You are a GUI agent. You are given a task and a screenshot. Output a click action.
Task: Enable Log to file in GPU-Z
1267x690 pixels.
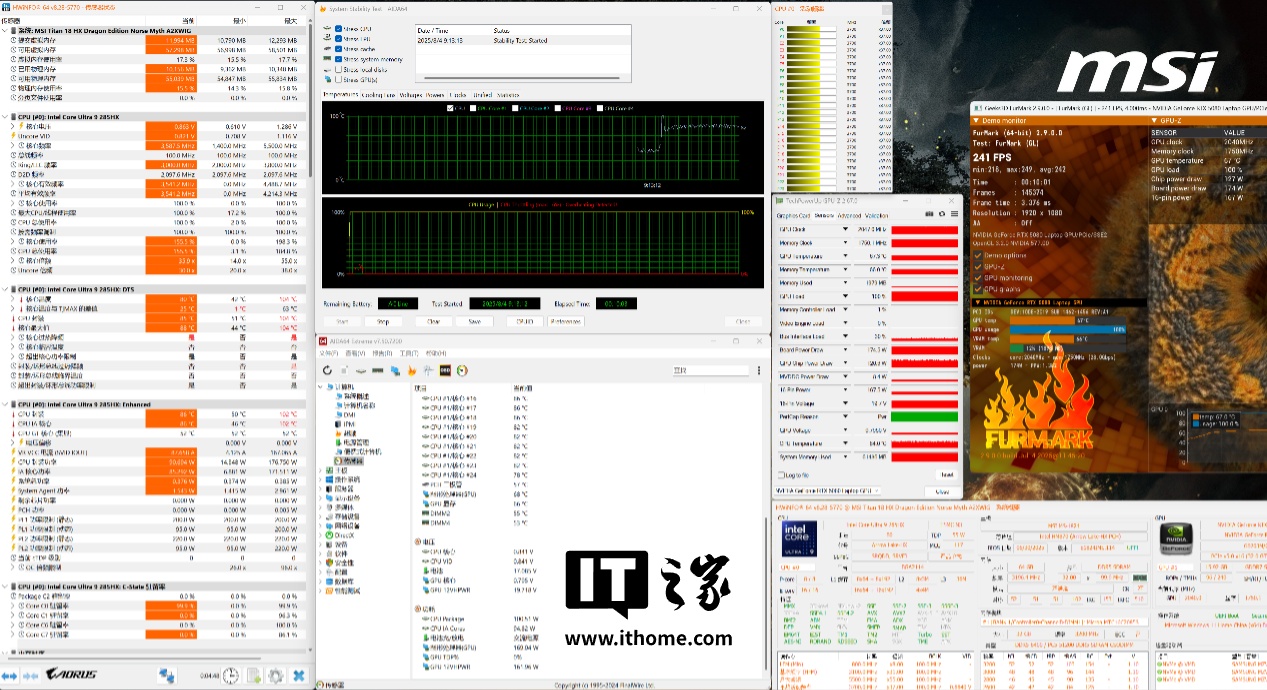pyautogui.click(x=783, y=475)
